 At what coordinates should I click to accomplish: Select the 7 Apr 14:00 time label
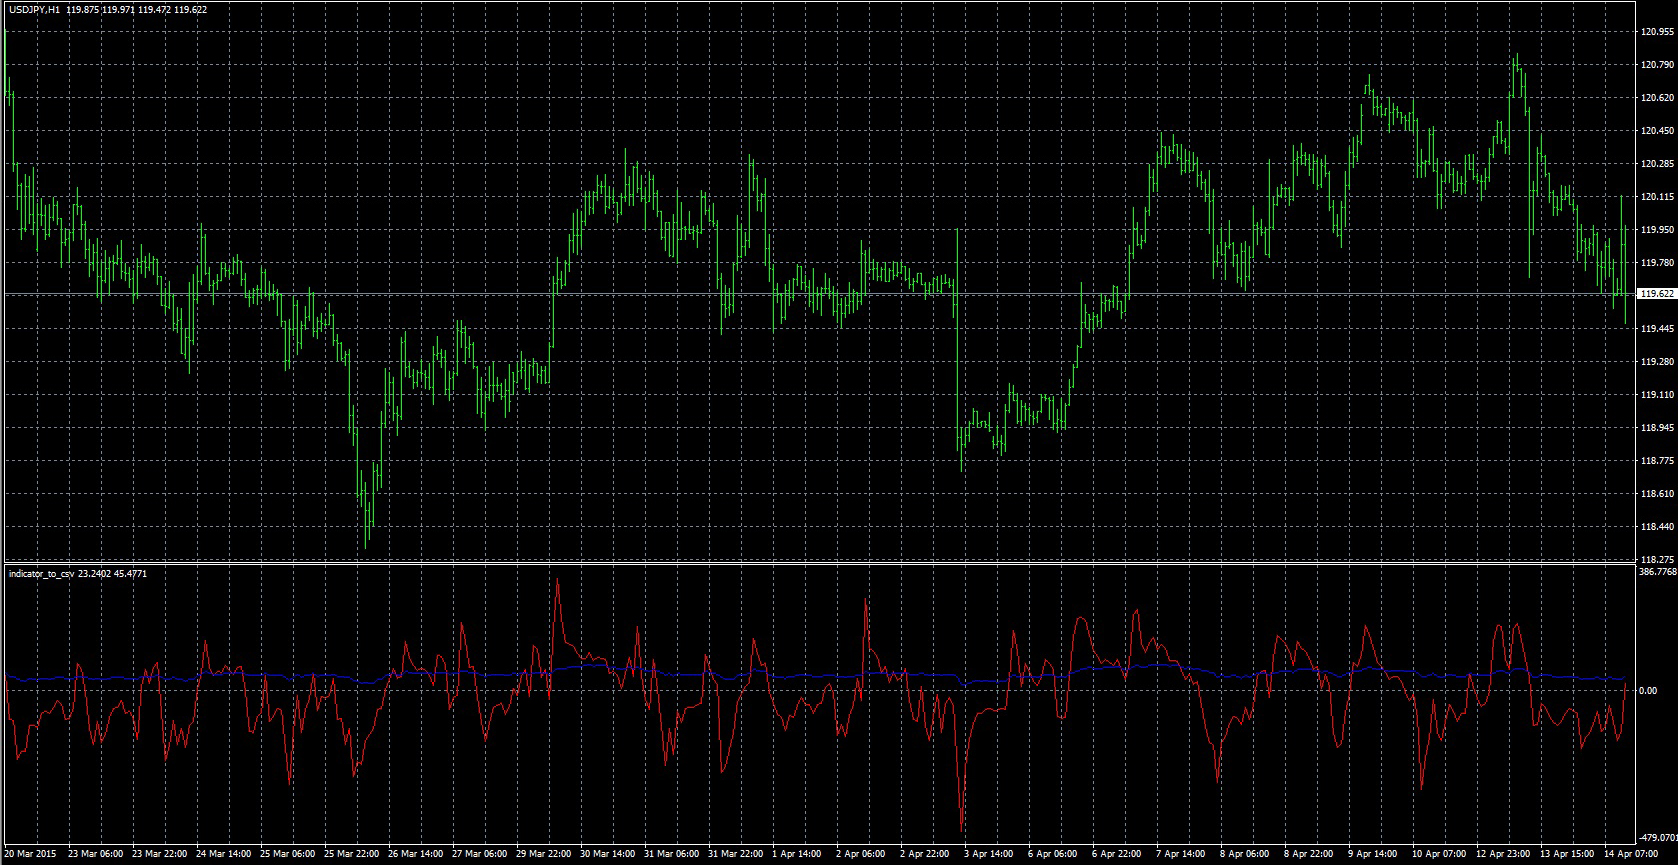(1182, 855)
